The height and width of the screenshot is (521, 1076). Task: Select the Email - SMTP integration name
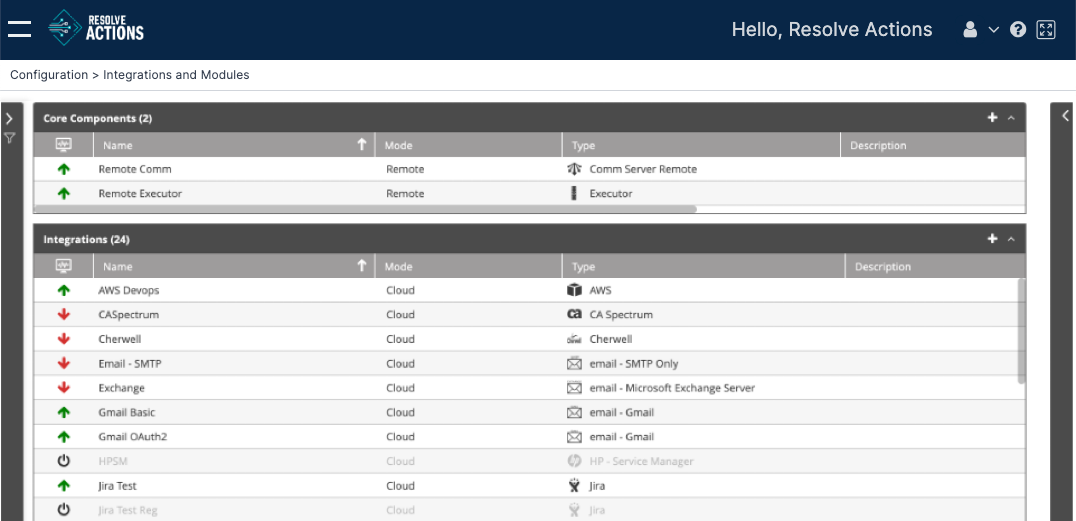click(130, 364)
